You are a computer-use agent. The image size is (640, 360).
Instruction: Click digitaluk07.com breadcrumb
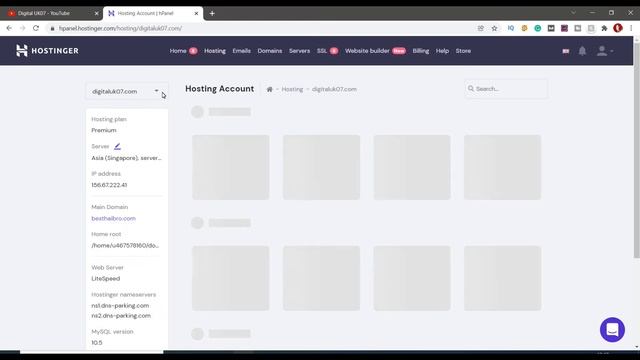(334, 89)
